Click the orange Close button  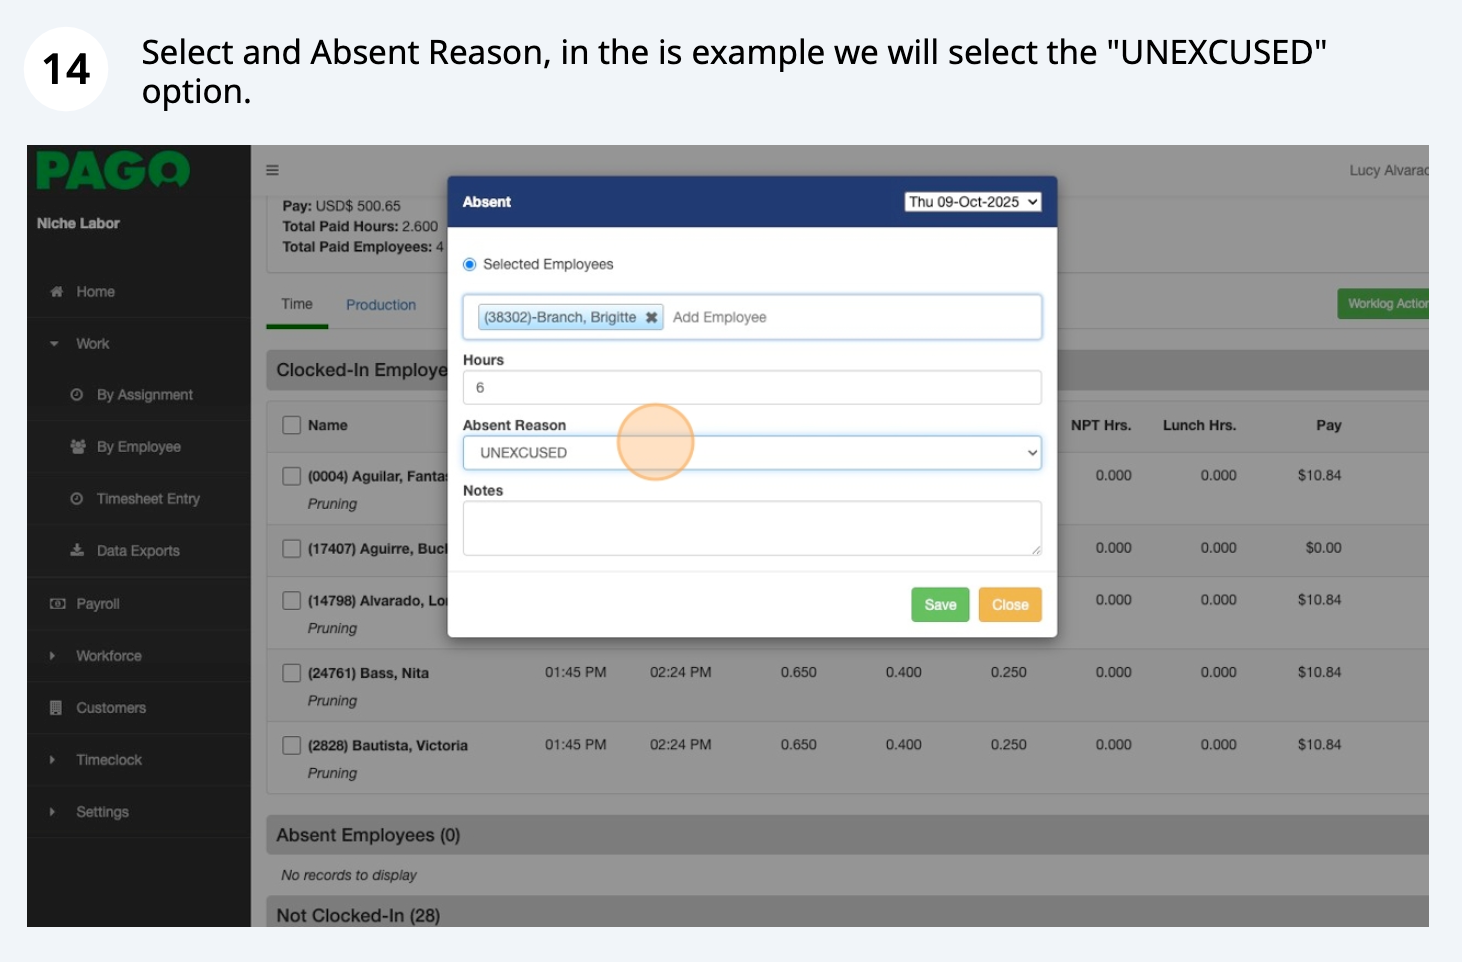point(1010,605)
